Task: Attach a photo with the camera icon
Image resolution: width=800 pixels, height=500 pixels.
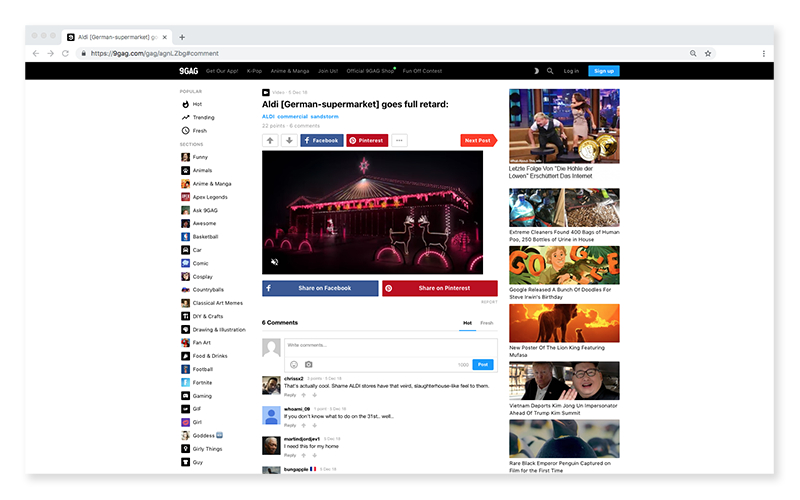Action: [x=309, y=364]
